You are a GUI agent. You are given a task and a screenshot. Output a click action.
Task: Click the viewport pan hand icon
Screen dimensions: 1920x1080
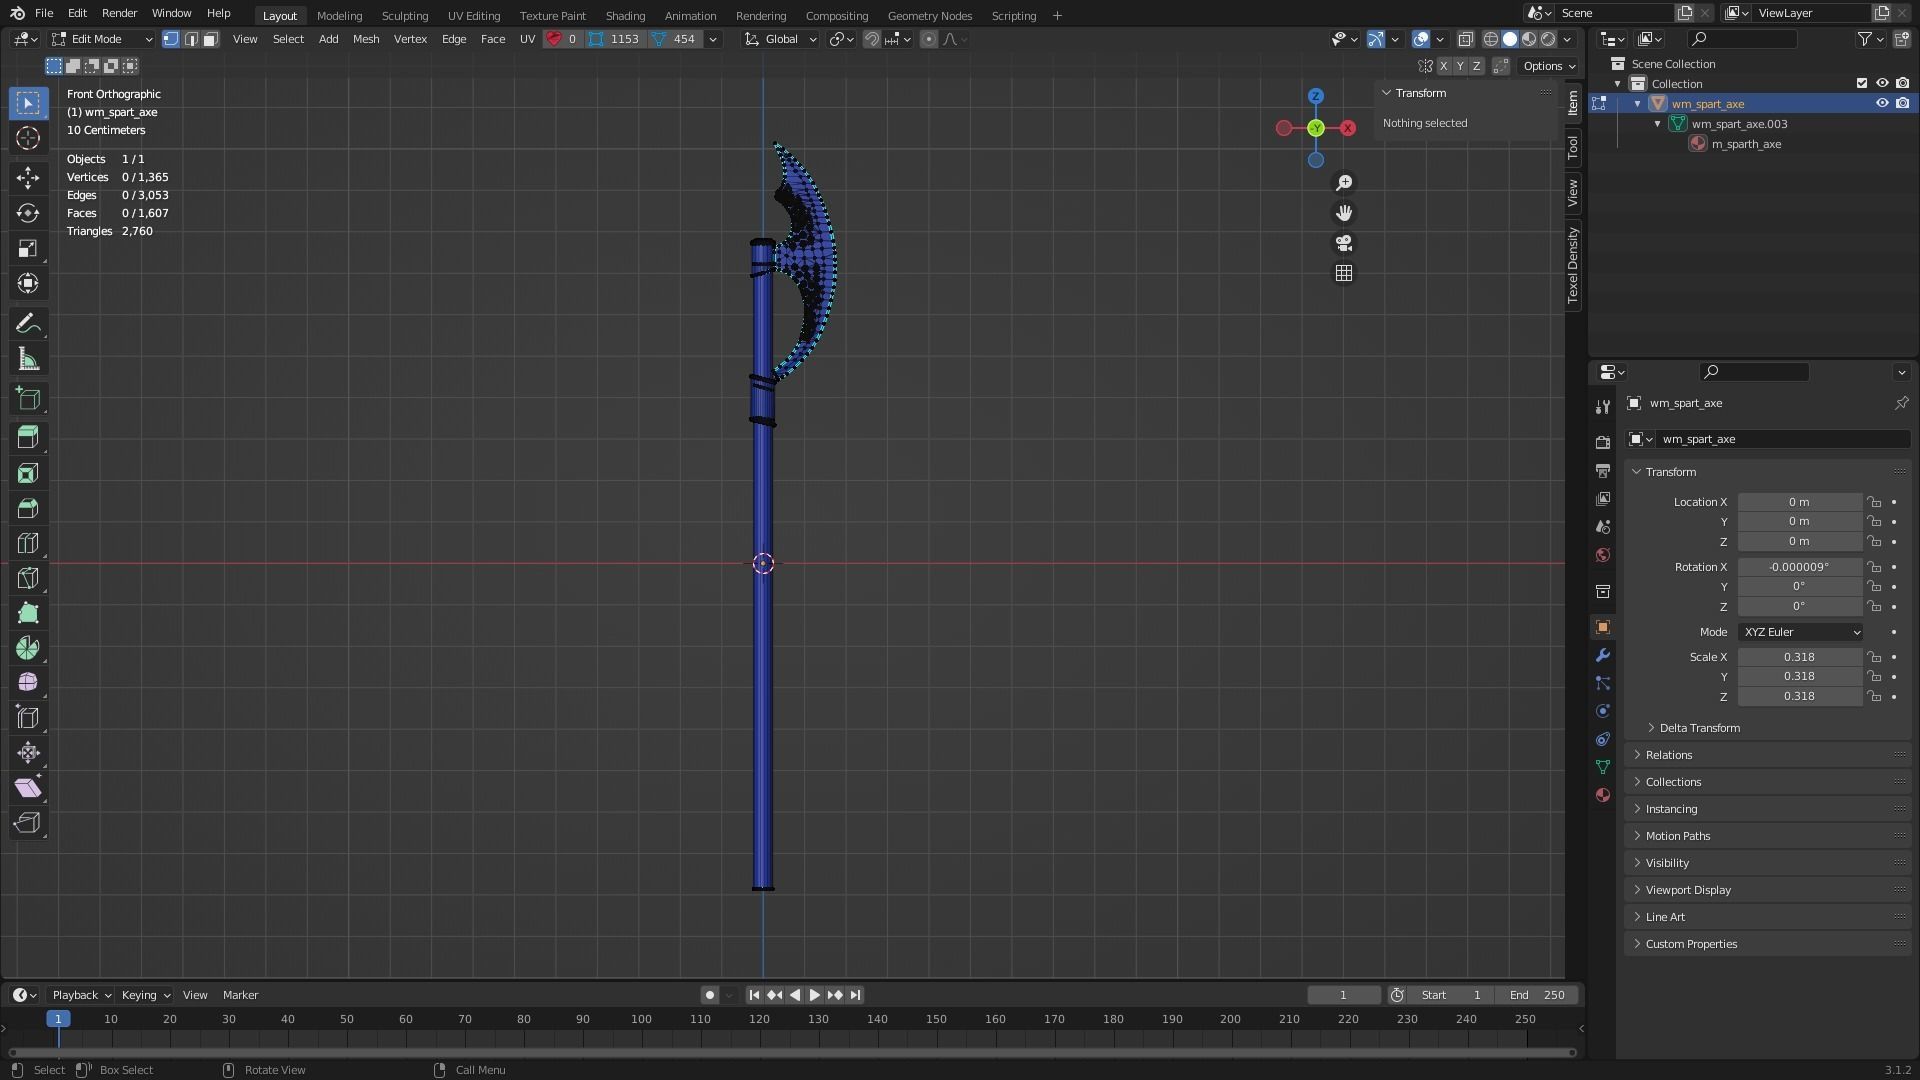[x=1344, y=213]
